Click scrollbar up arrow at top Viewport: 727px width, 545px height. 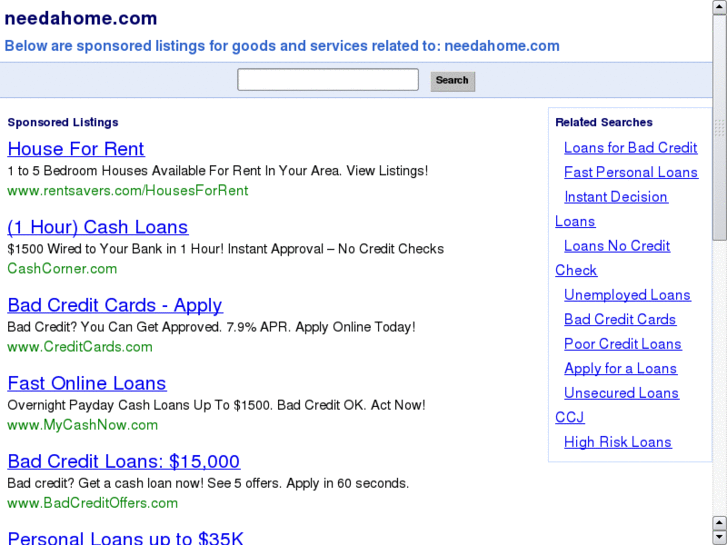point(720,7)
